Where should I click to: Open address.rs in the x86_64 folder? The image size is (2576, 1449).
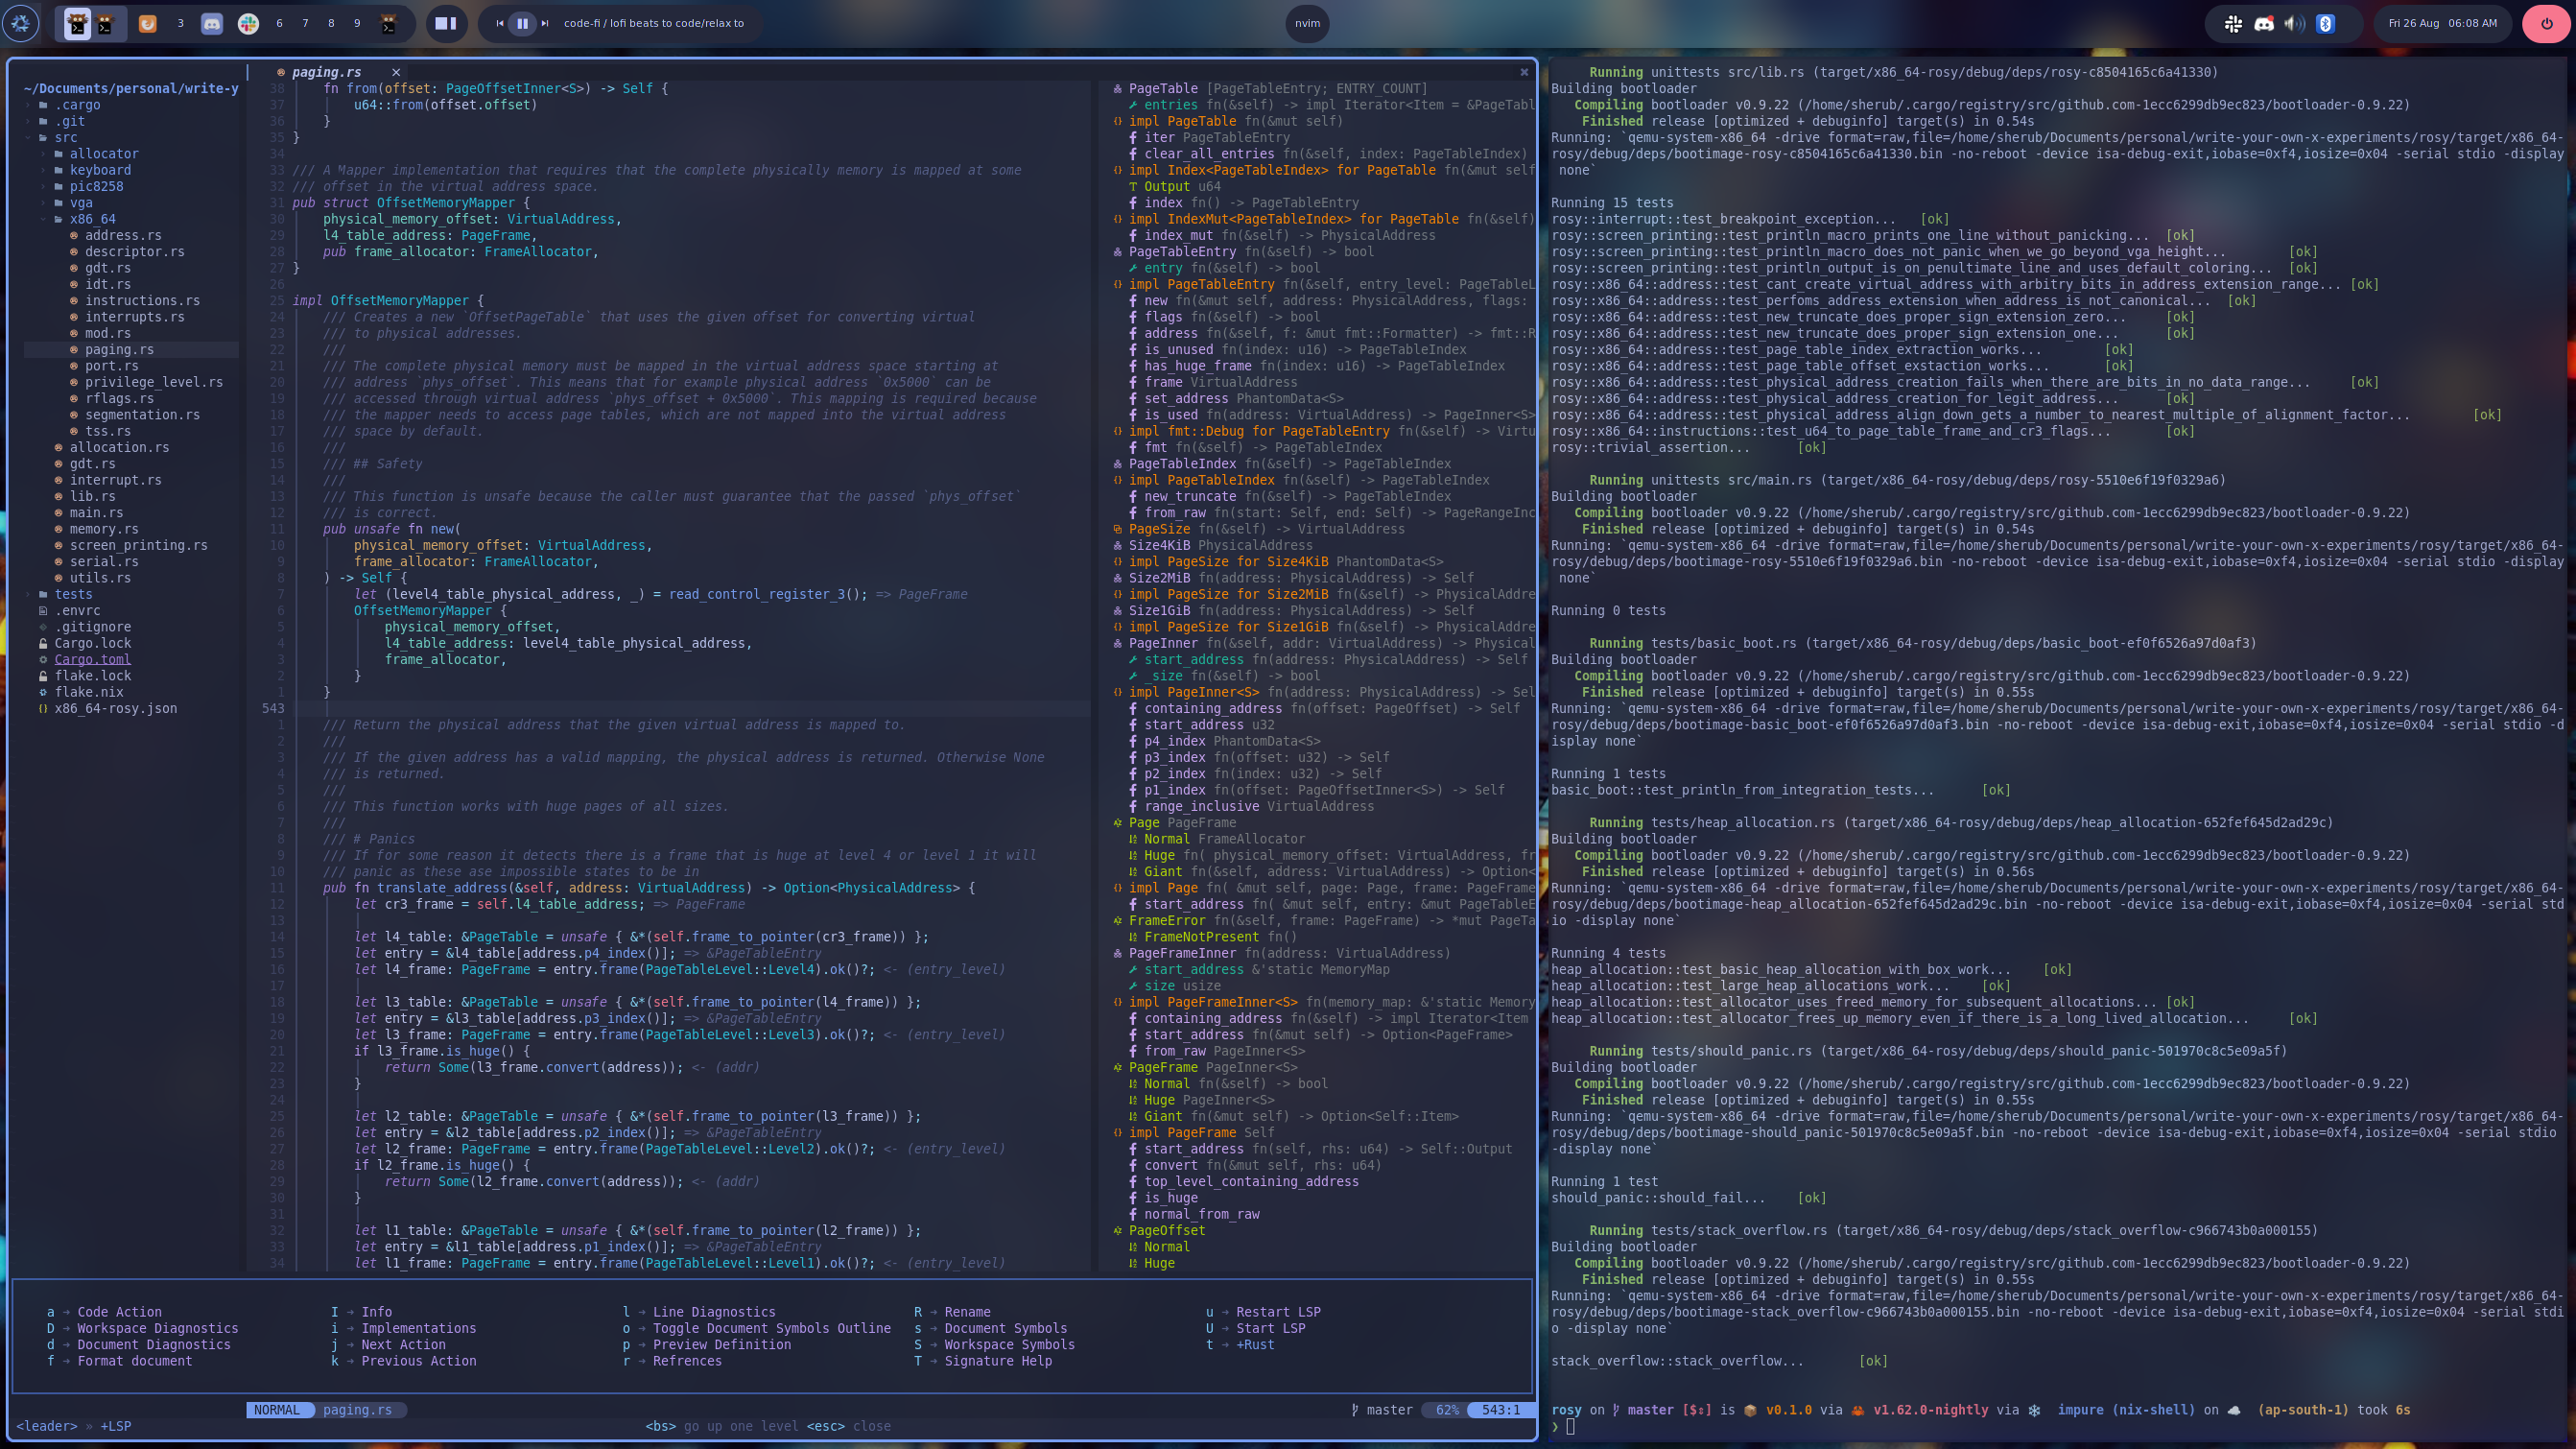pos(123,235)
